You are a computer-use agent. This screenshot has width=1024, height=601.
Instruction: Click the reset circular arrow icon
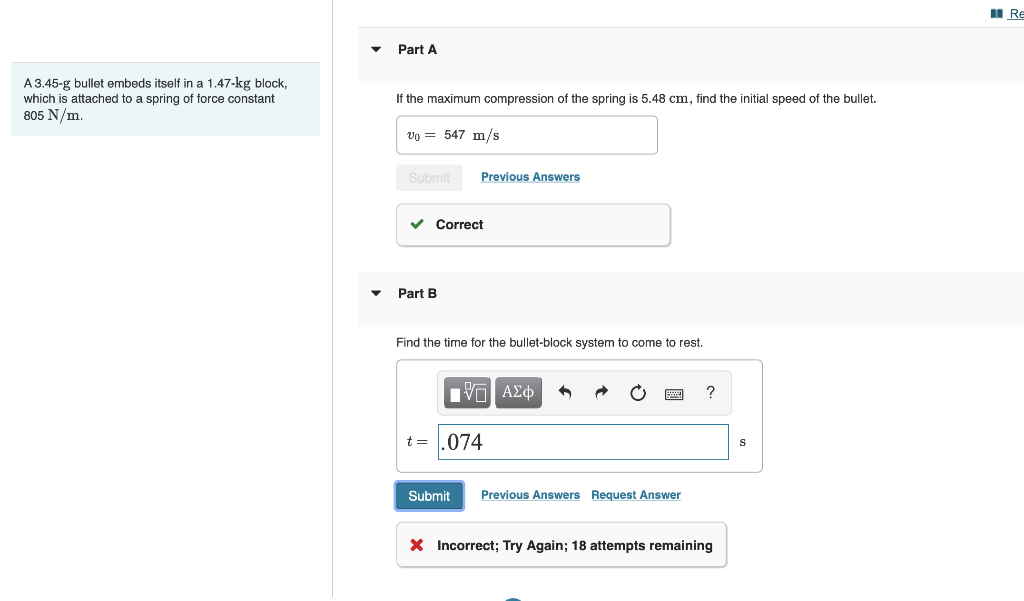coord(638,393)
